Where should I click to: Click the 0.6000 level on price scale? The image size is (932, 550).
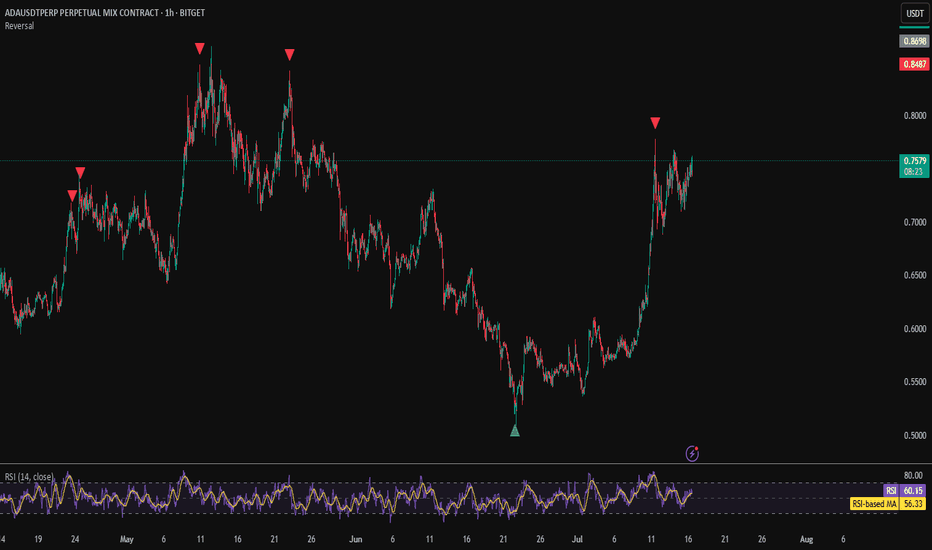(x=915, y=329)
